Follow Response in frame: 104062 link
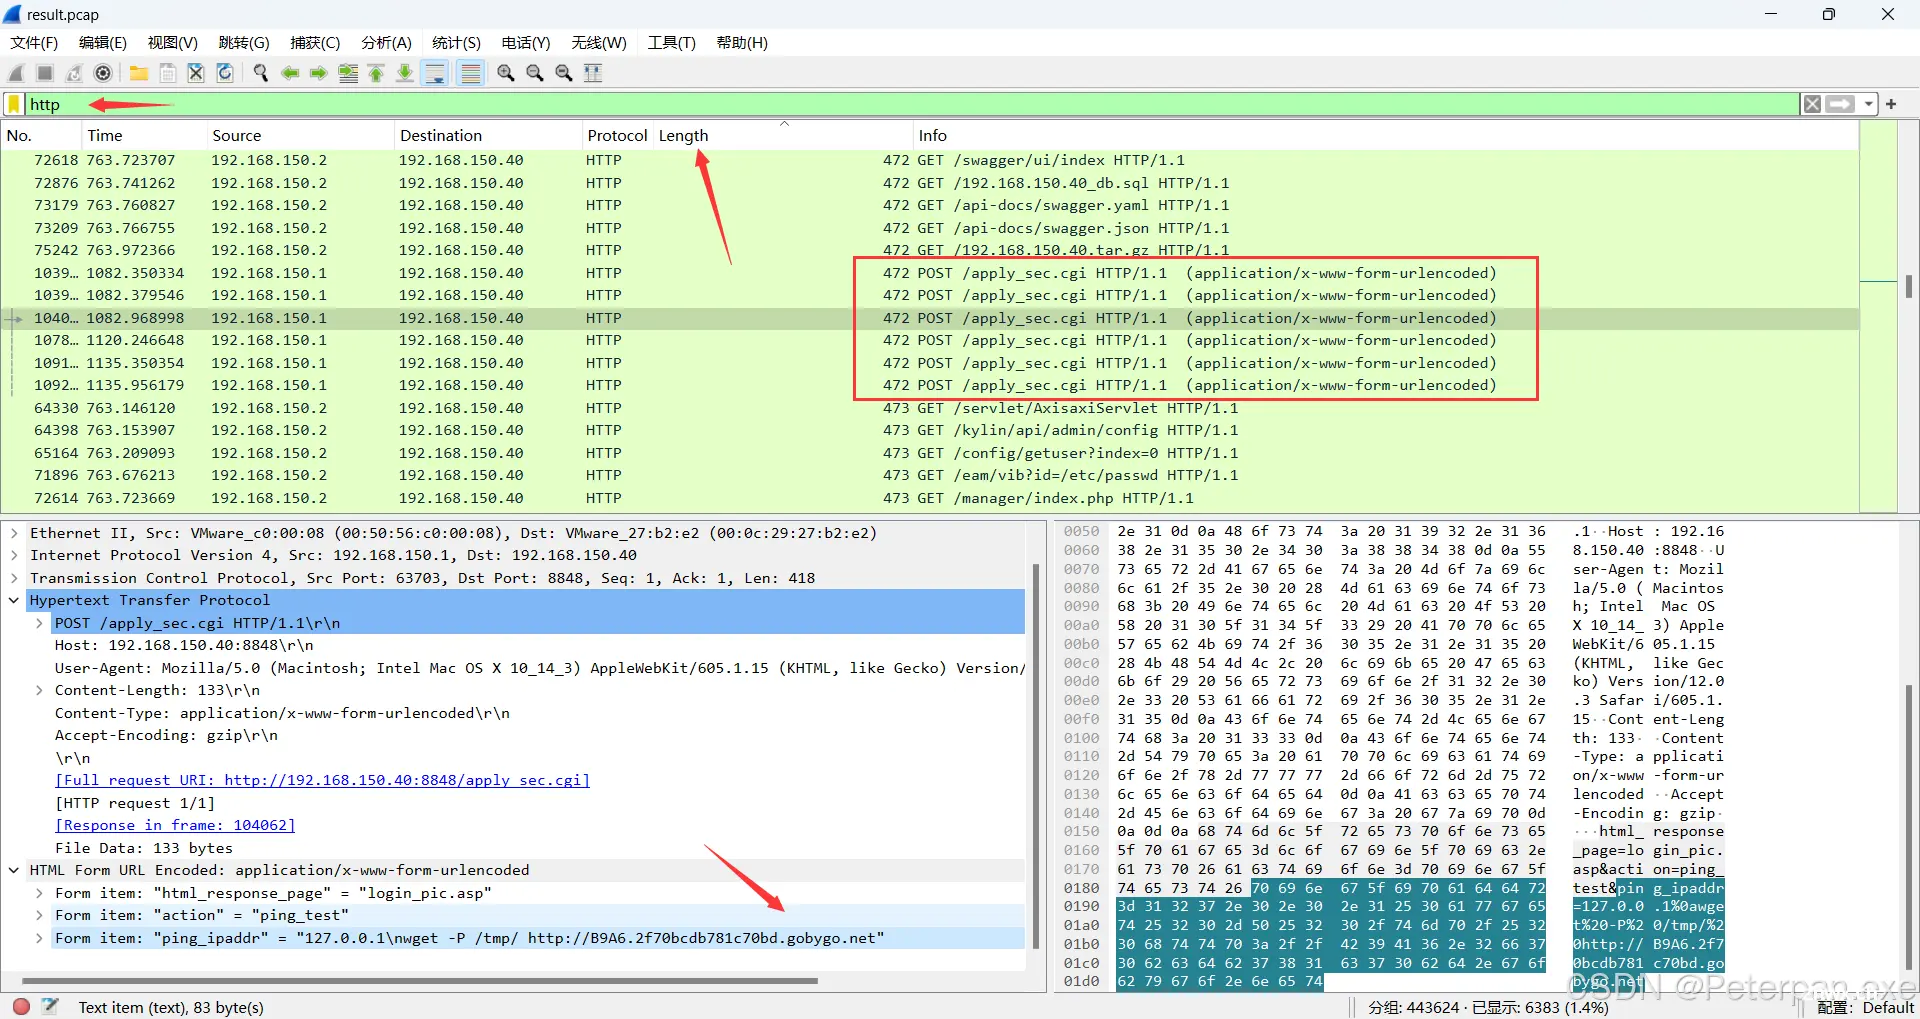 coord(175,825)
